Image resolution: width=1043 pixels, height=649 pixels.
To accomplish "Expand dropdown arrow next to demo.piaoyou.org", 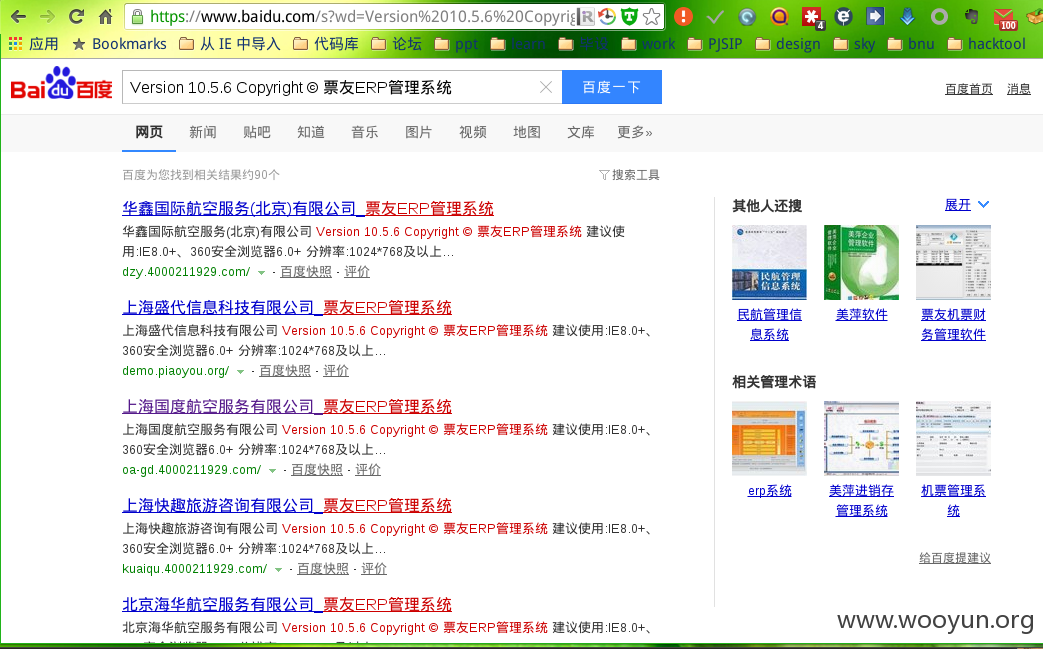I will coord(241,372).
